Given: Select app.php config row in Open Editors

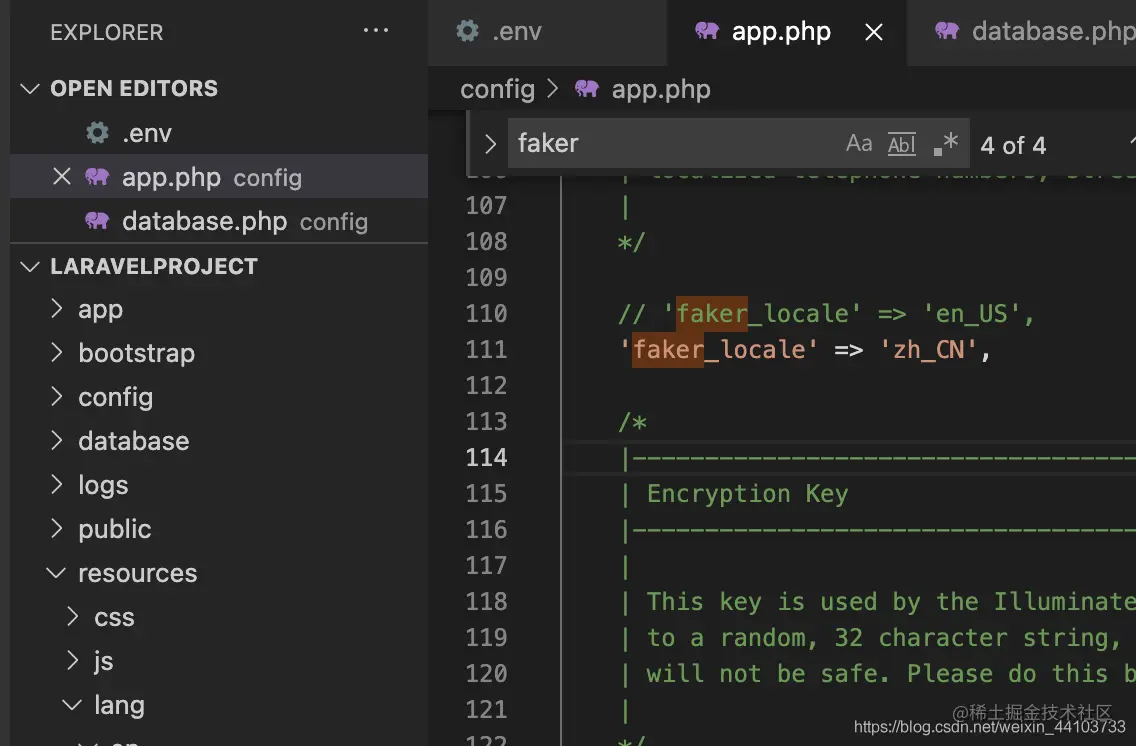Looking at the screenshot, I should pos(219,177).
